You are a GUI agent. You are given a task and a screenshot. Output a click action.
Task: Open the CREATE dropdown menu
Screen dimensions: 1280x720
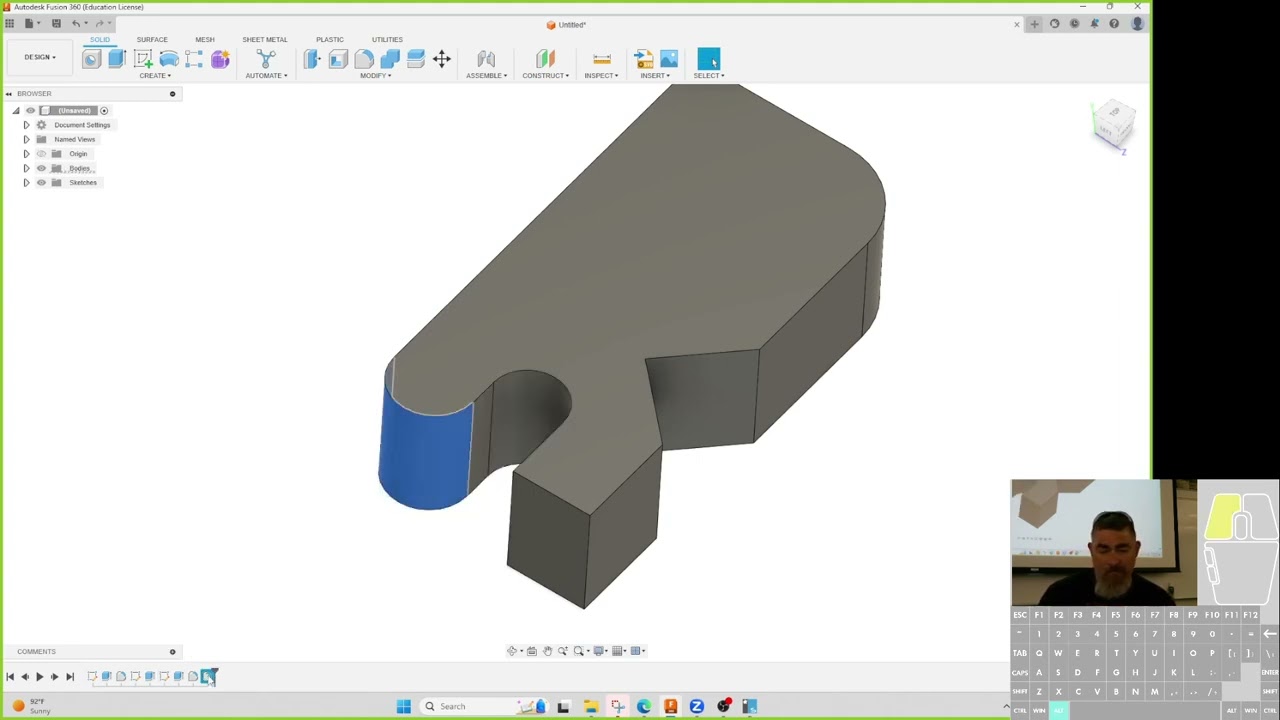(x=155, y=76)
